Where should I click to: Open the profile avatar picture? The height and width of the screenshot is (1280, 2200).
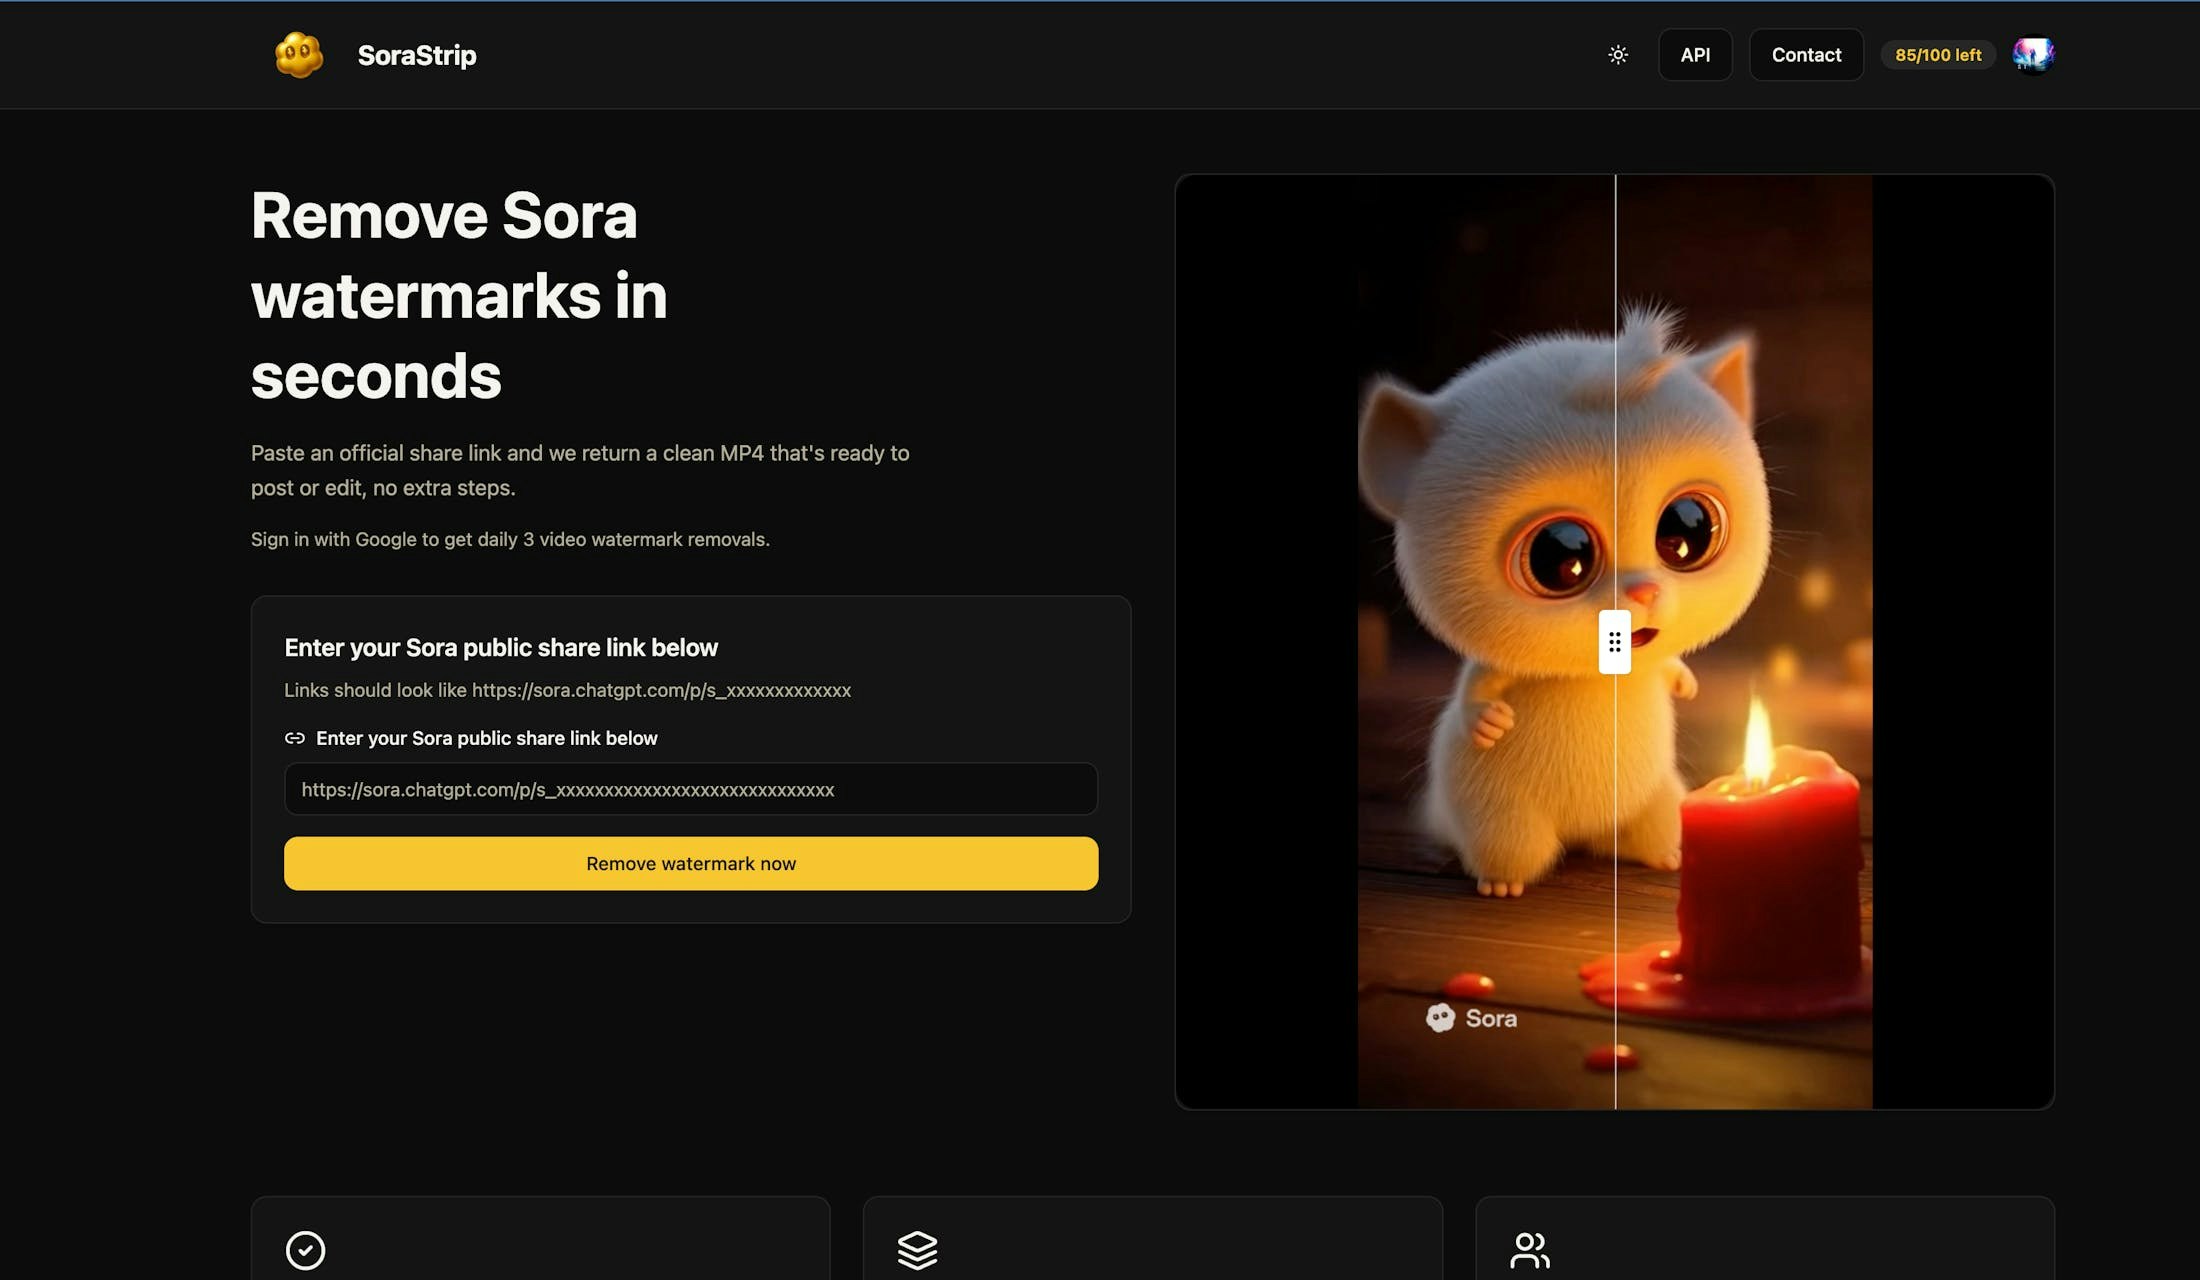2034,55
